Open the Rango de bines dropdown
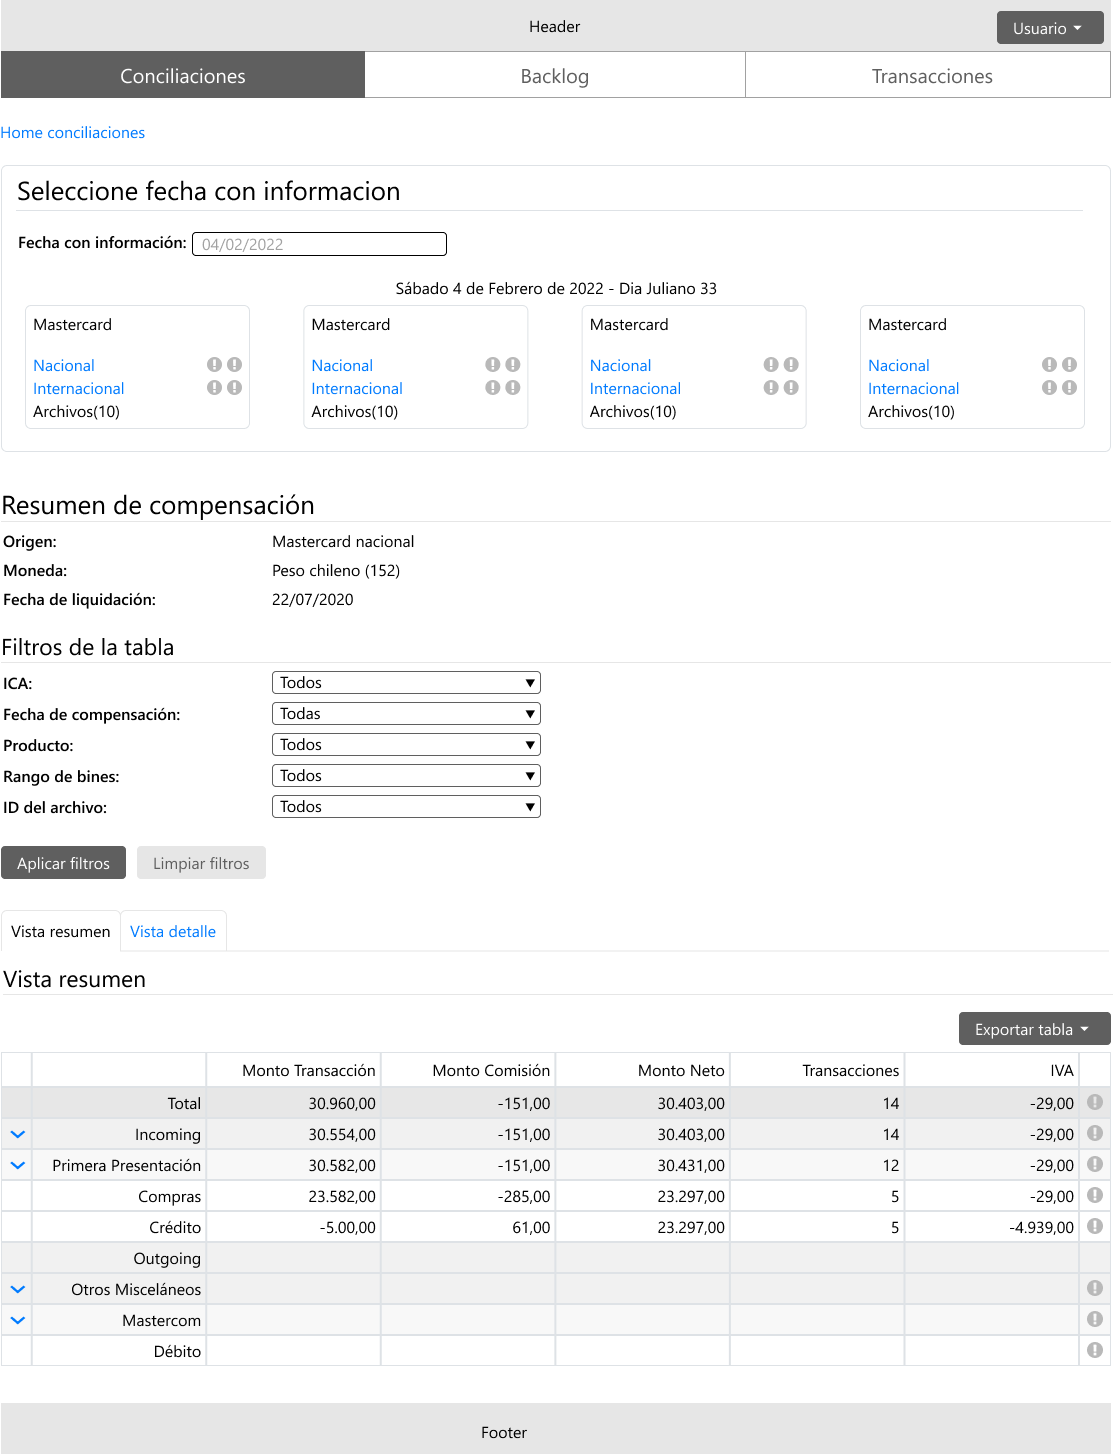This screenshot has height=1454, width=1113. (x=406, y=776)
